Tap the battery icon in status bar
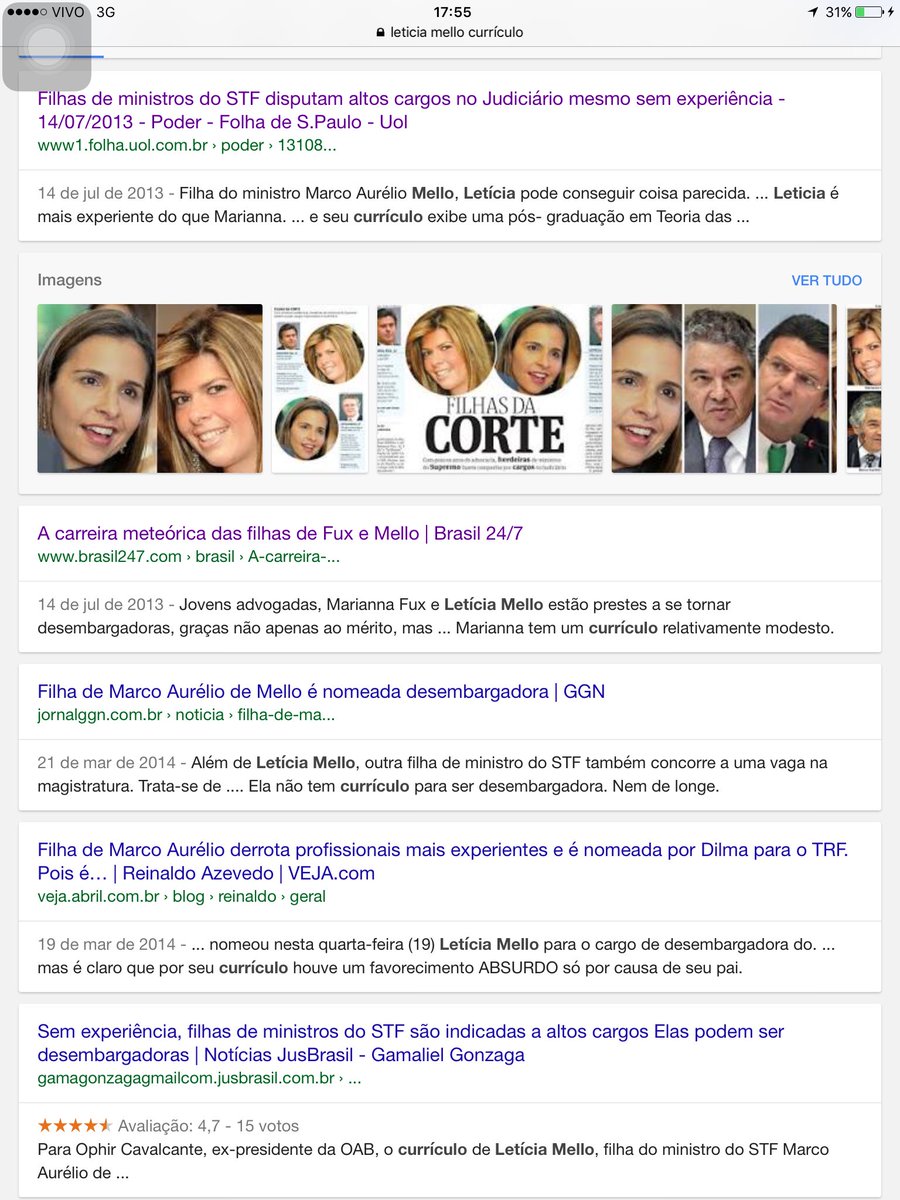Image resolution: width=900 pixels, height=1200 pixels. (x=869, y=12)
